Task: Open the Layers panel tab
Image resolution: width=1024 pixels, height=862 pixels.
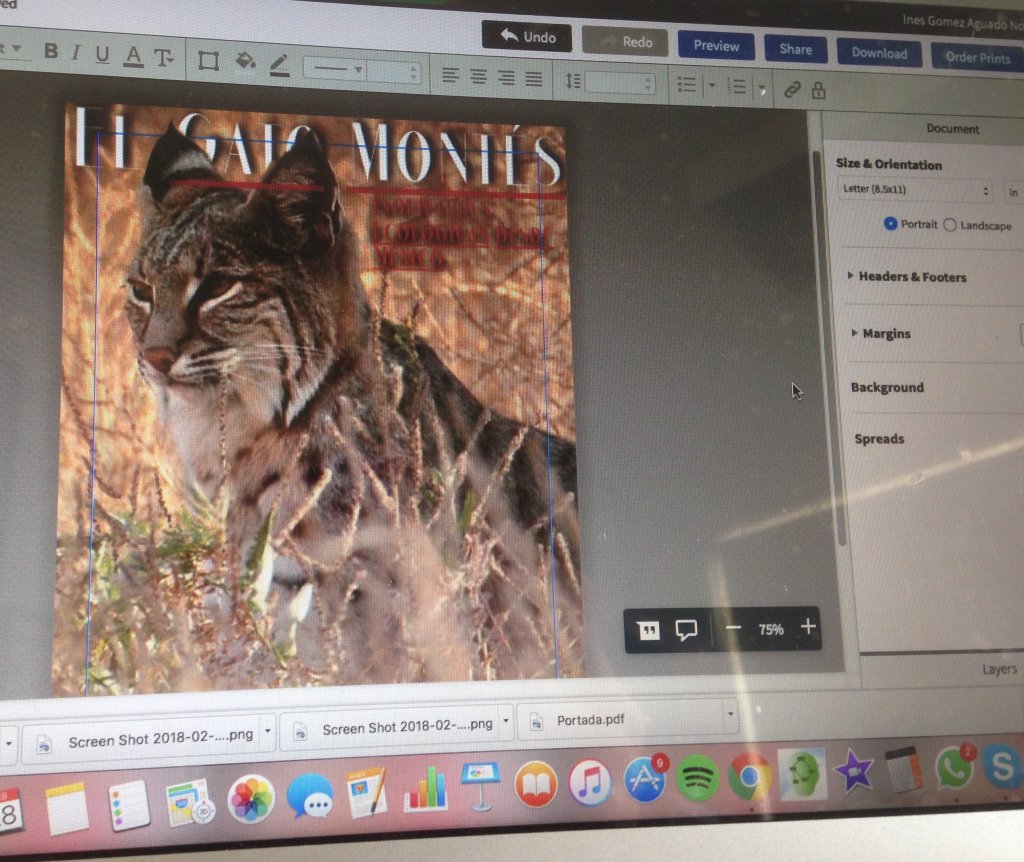Action: [x=998, y=669]
